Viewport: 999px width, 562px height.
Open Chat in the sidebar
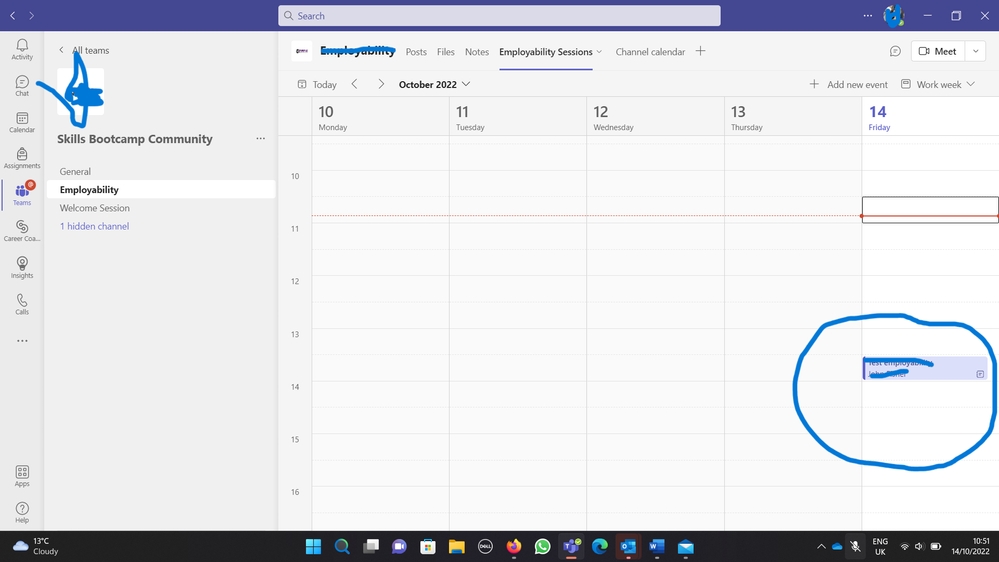click(22, 85)
